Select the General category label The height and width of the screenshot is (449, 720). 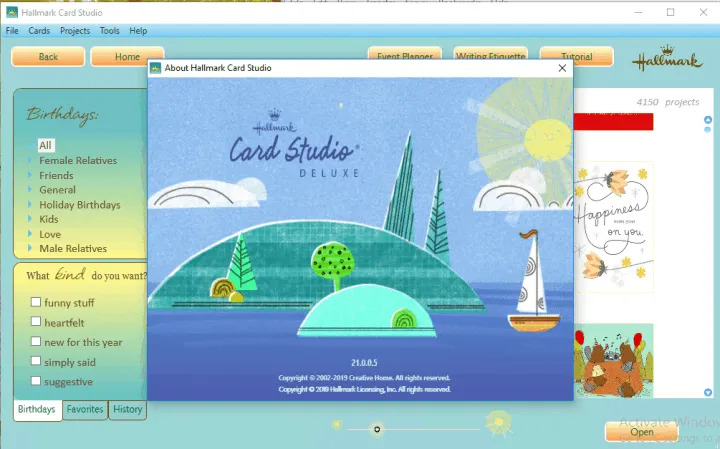pyautogui.click(x=57, y=189)
